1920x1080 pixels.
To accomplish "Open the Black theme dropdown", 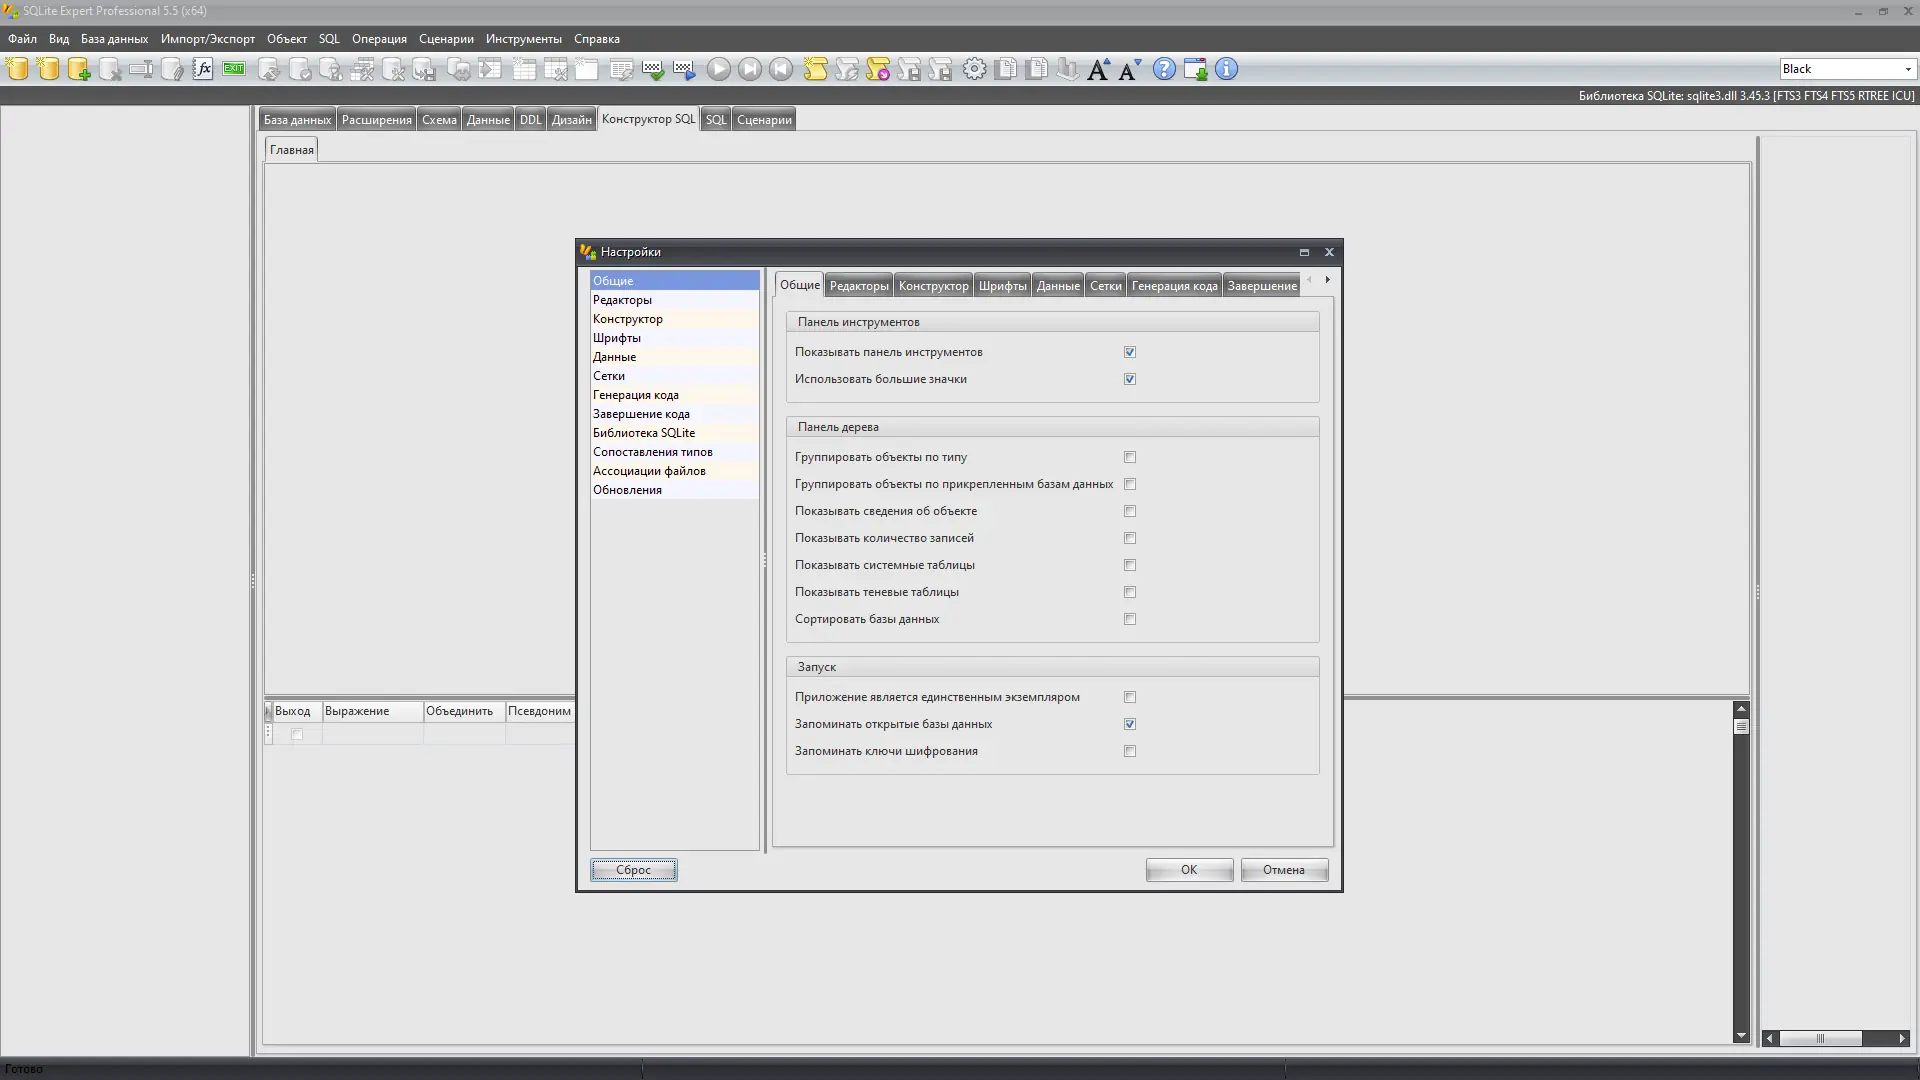I will pyautogui.click(x=1907, y=69).
